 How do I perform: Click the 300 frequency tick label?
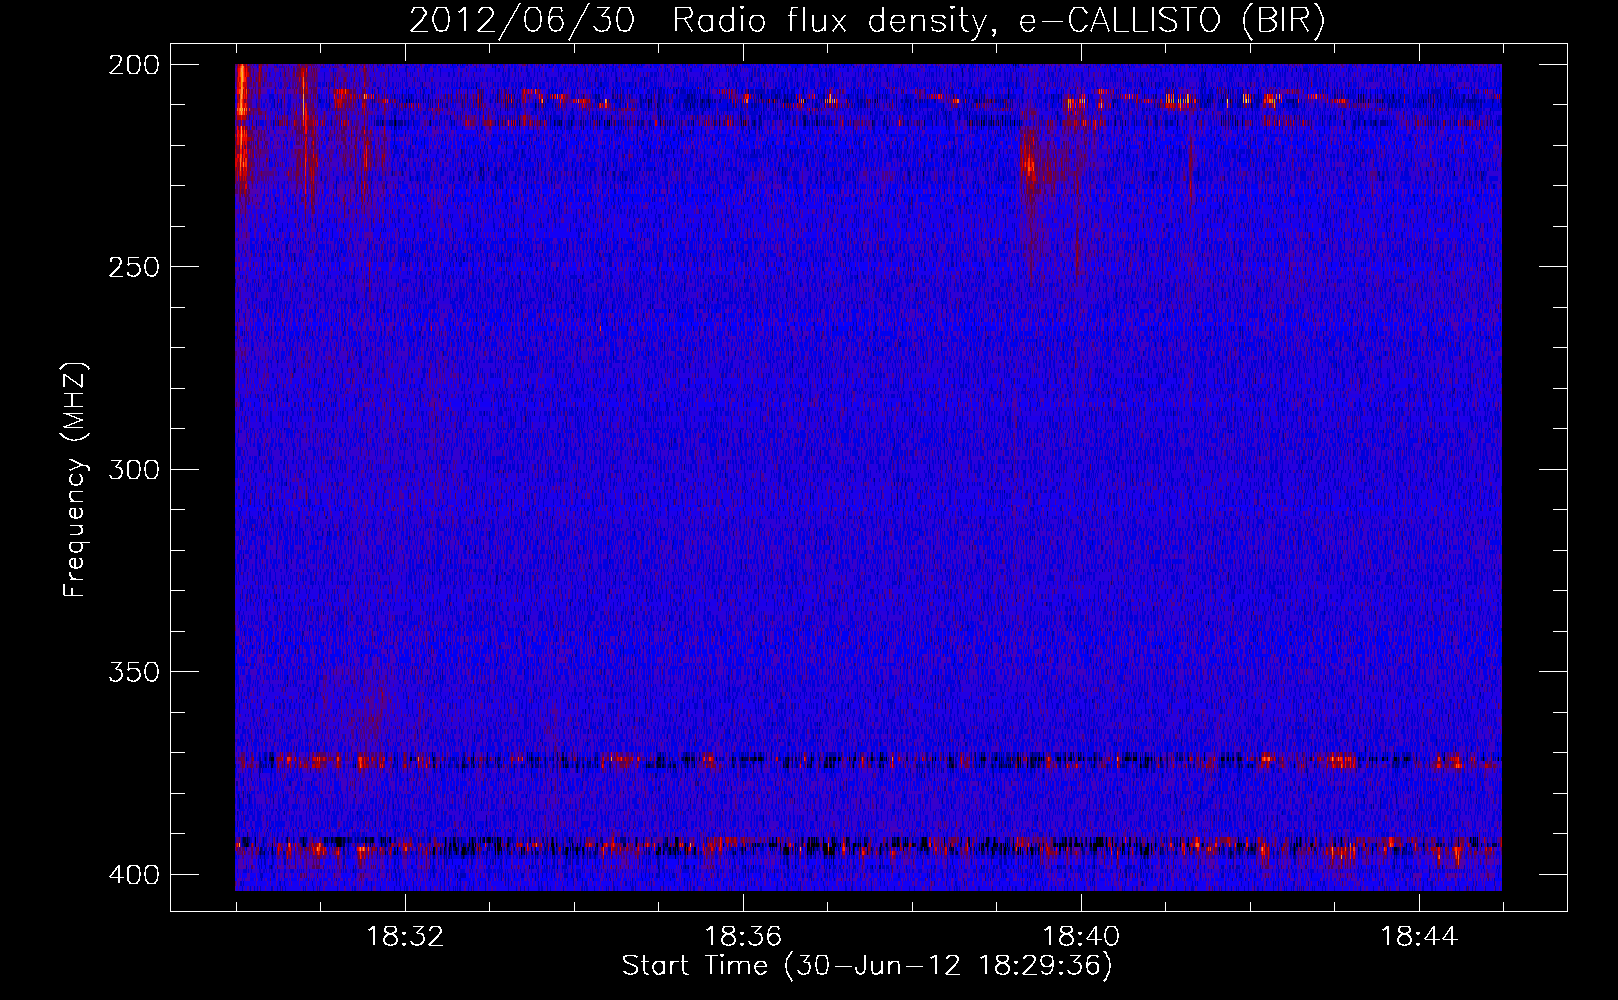(134, 469)
